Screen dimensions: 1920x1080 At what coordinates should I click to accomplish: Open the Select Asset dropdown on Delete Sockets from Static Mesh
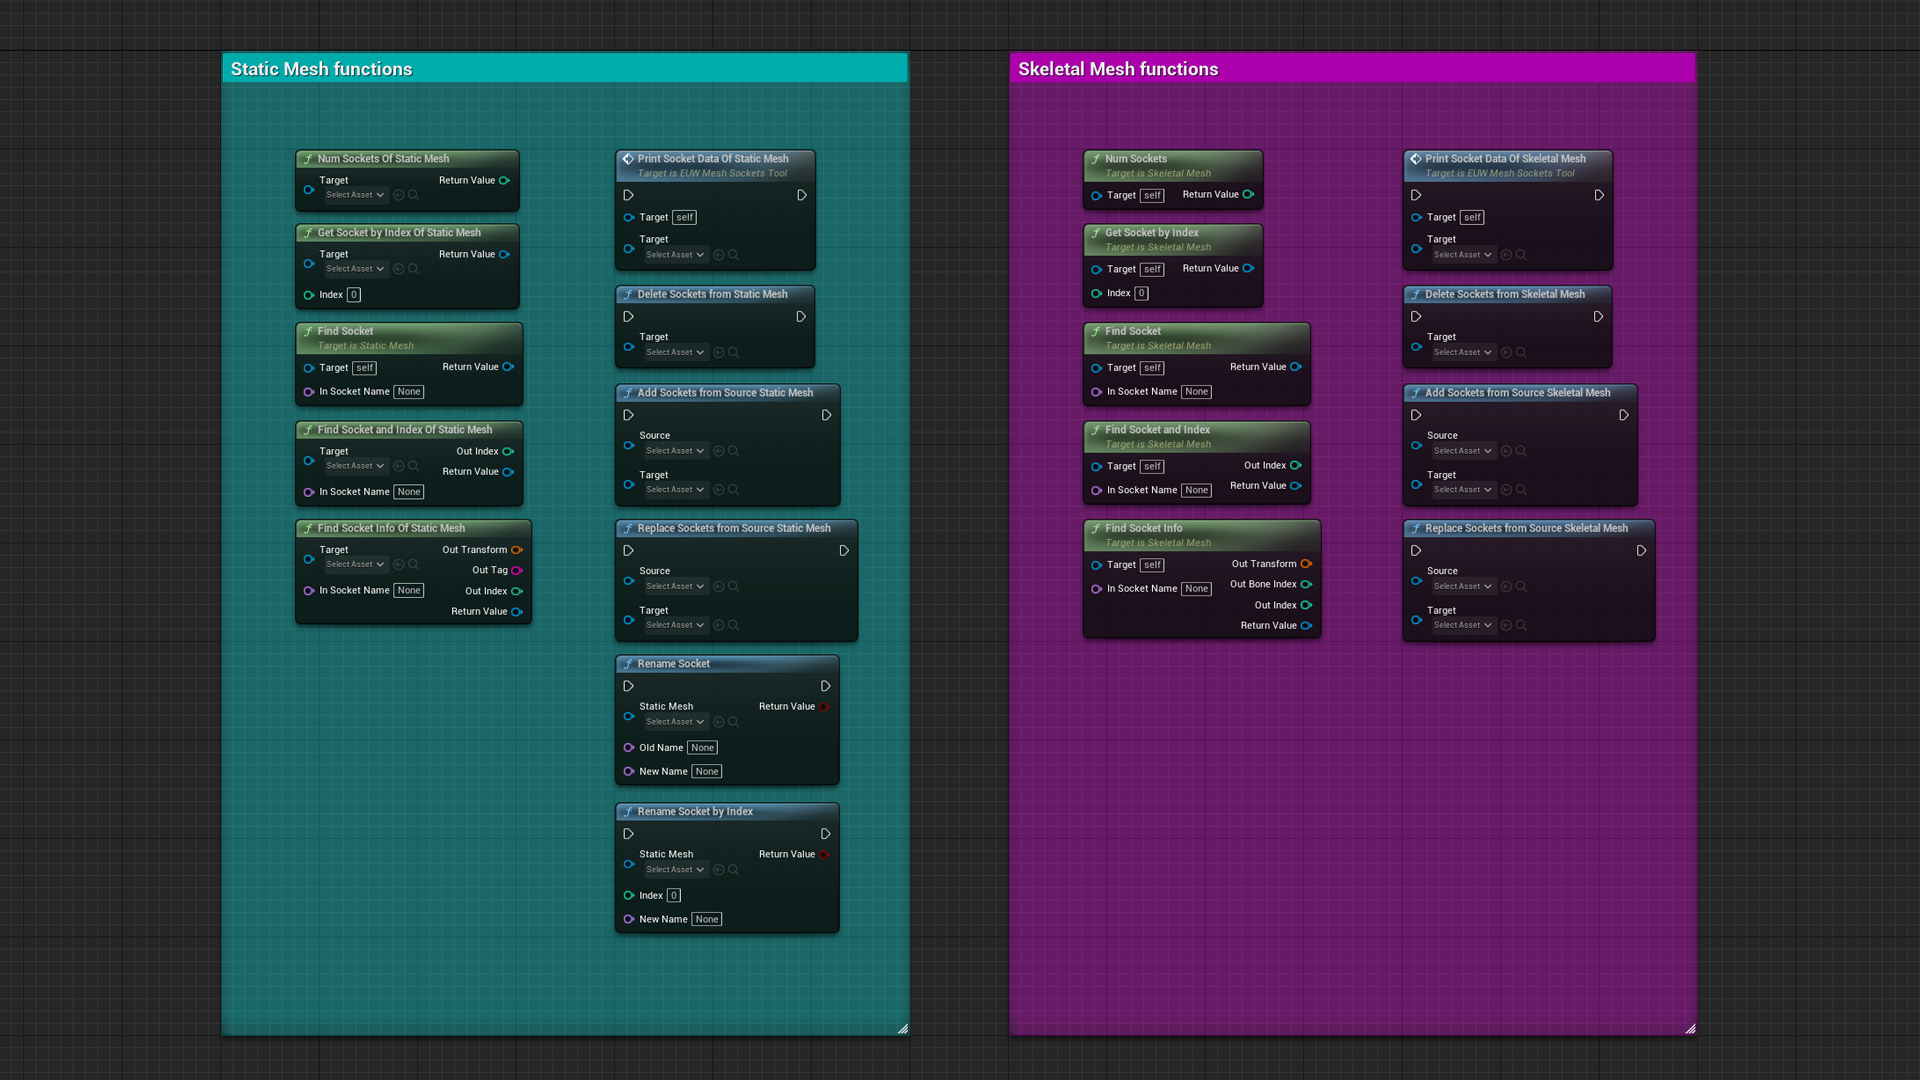click(x=674, y=352)
